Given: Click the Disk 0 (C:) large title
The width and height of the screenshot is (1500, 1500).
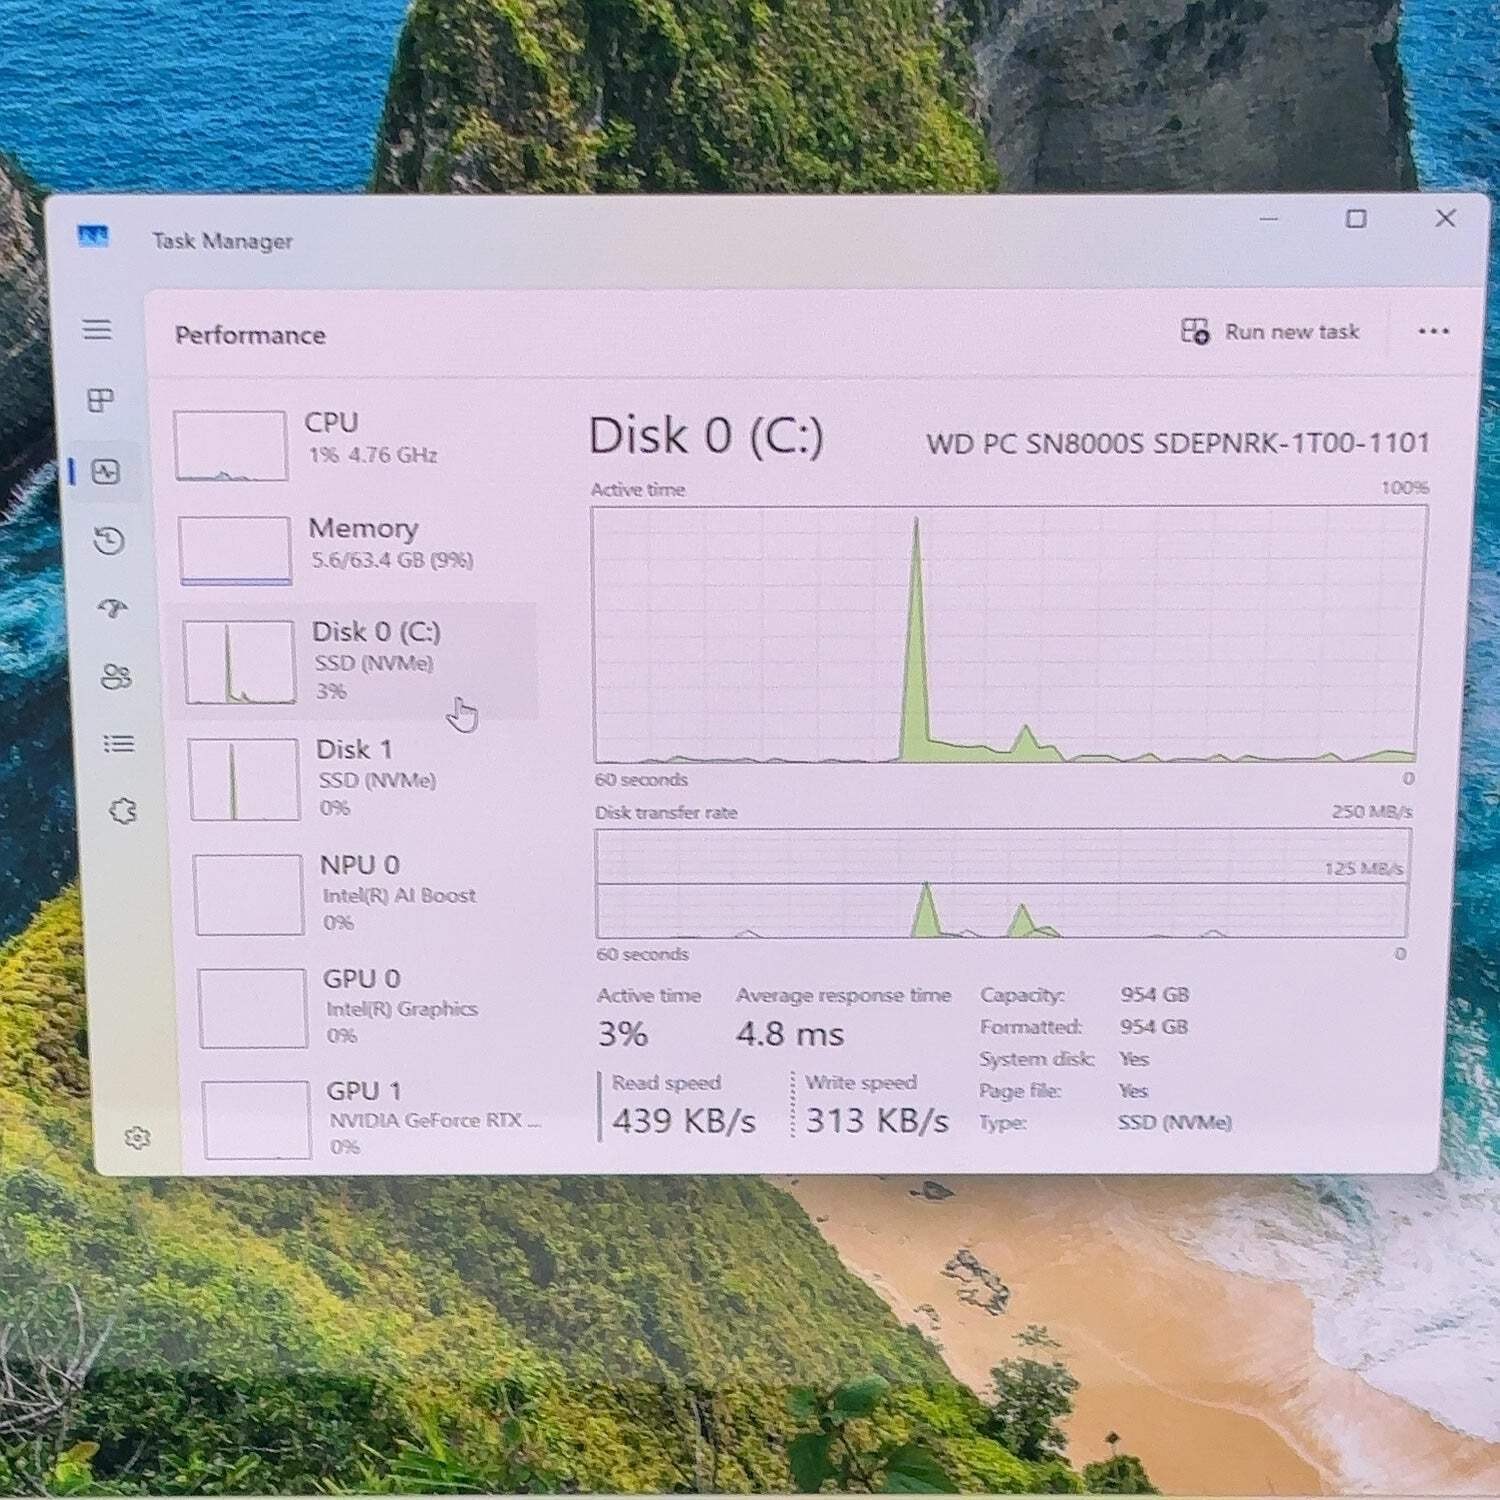Looking at the screenshot, I should [x=706, y=436].
